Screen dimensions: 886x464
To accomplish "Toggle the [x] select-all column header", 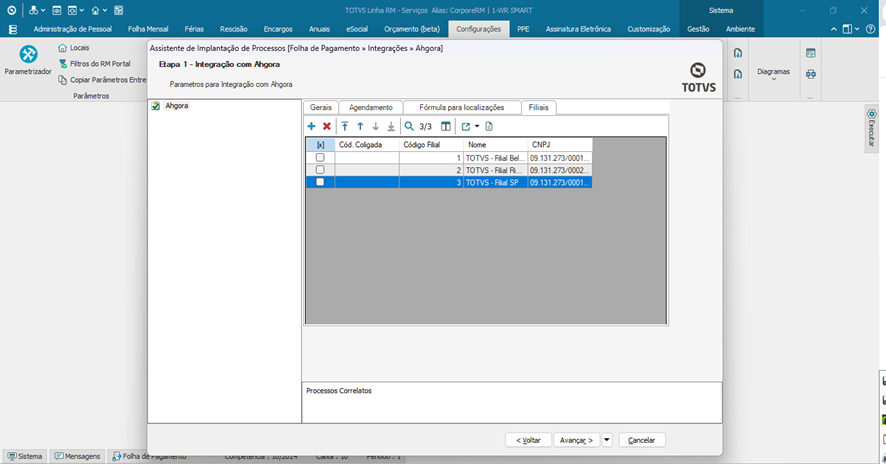I will (x=320, y=145).
